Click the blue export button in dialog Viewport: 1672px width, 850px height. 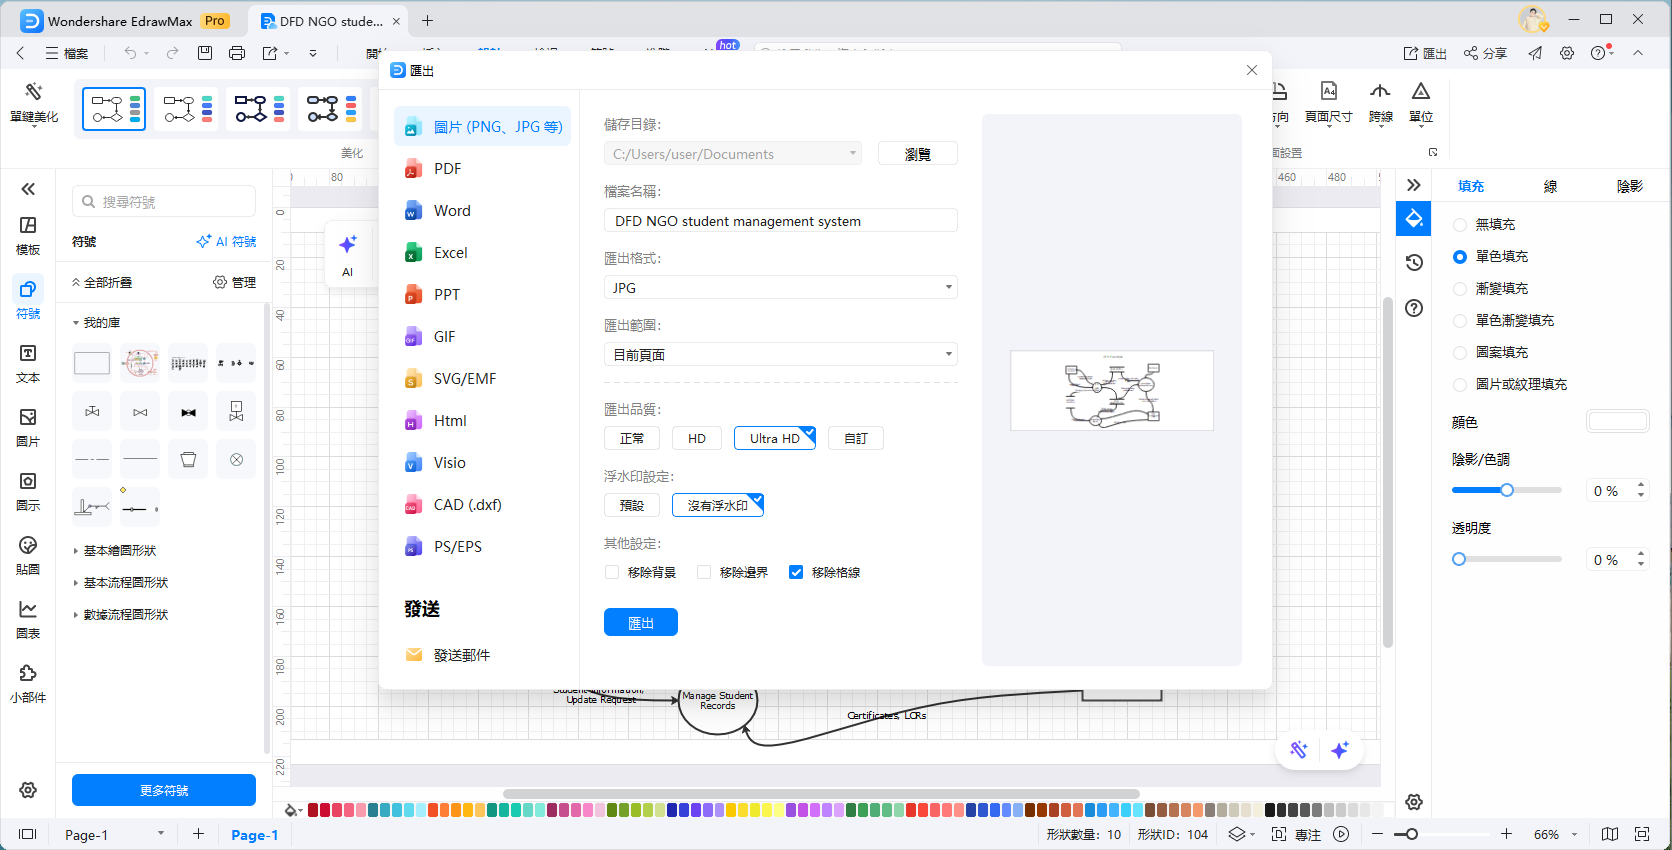[641, 622]
